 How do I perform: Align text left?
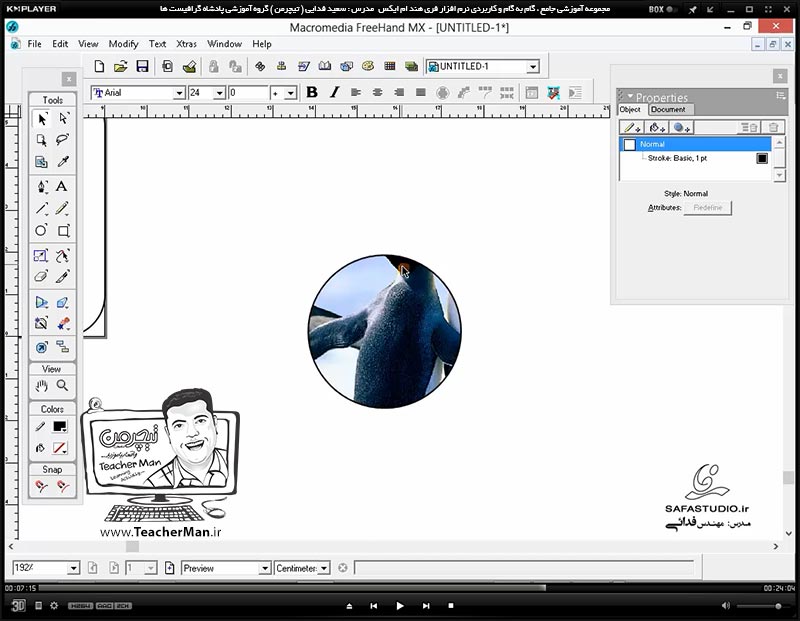[356, 92]
